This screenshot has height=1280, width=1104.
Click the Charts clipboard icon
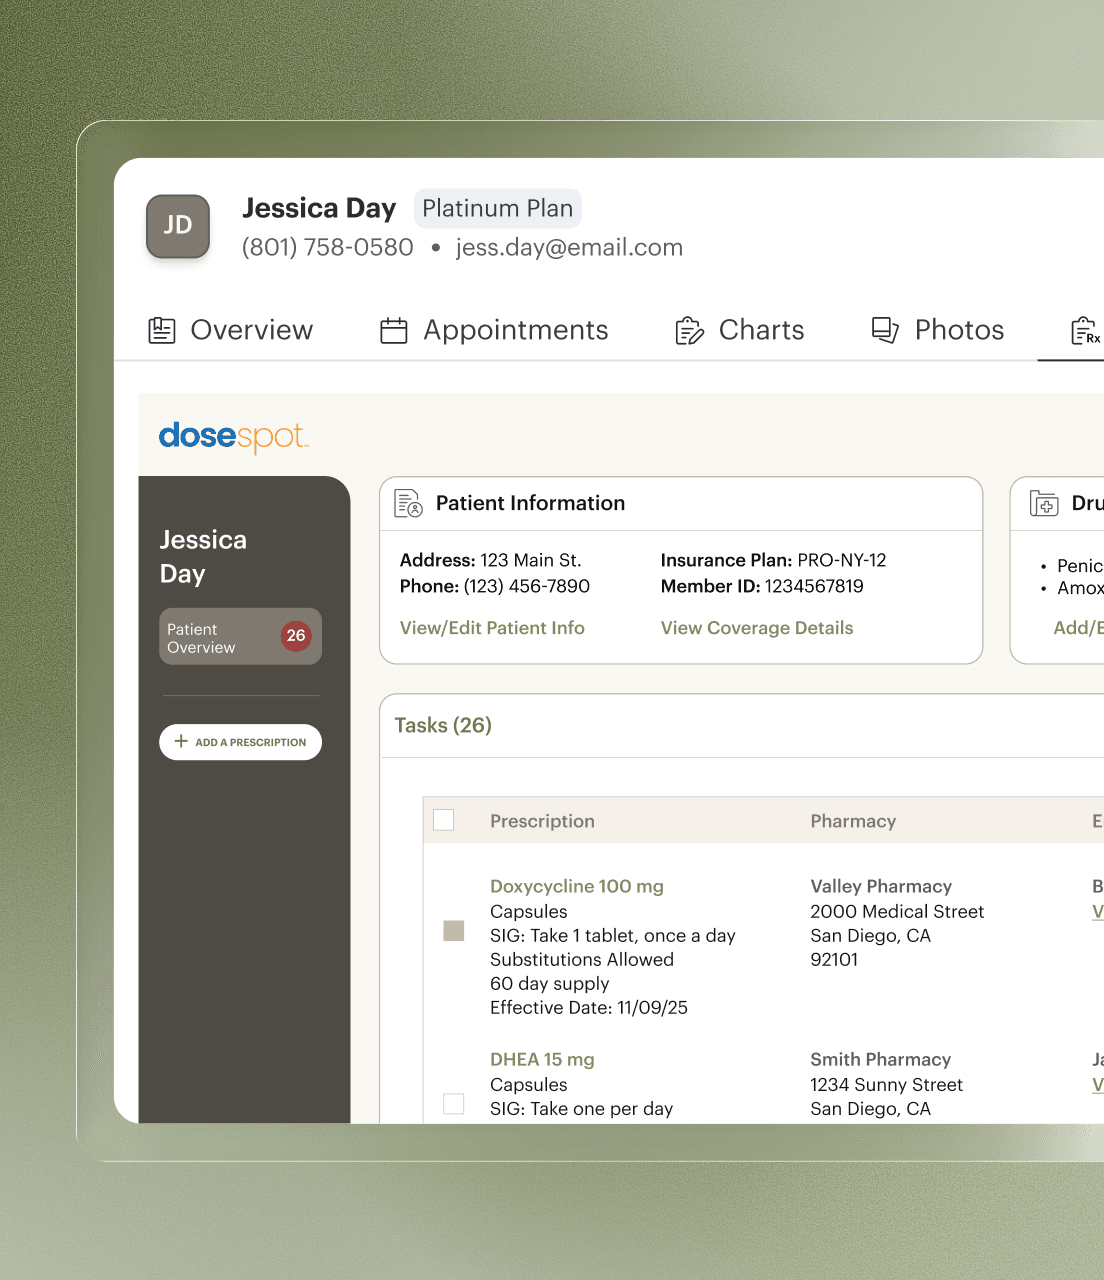689,330
